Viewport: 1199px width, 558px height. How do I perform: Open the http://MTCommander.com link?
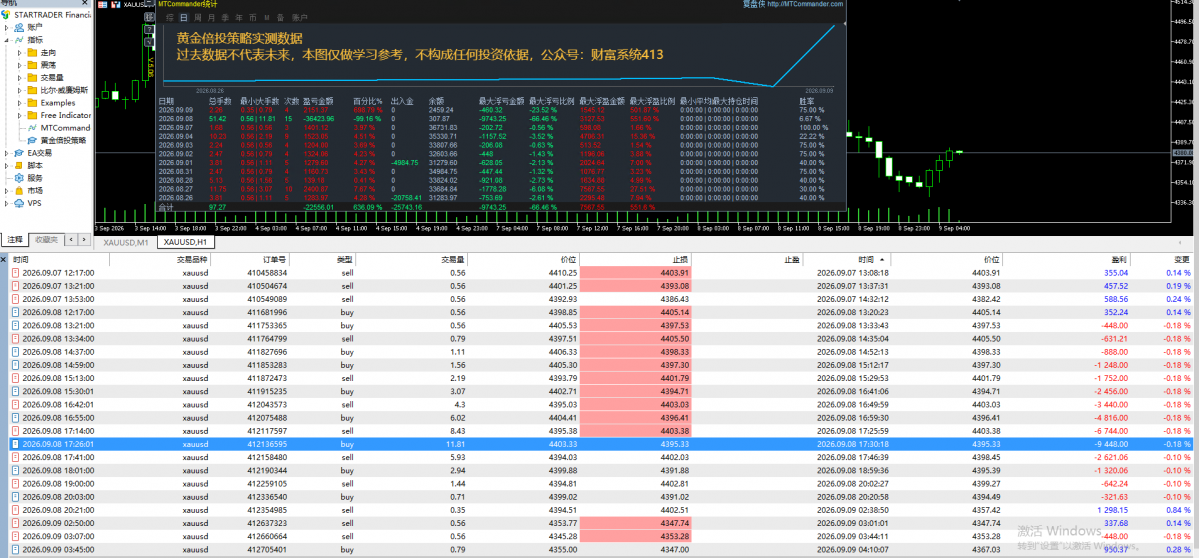805,4
